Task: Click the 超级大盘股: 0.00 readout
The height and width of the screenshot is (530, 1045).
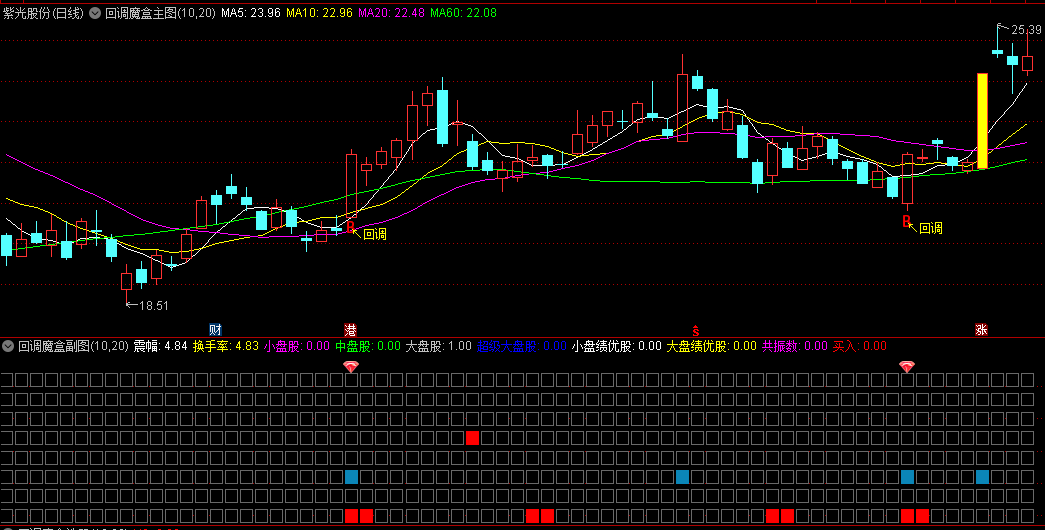Action: (x=522, y=346)
